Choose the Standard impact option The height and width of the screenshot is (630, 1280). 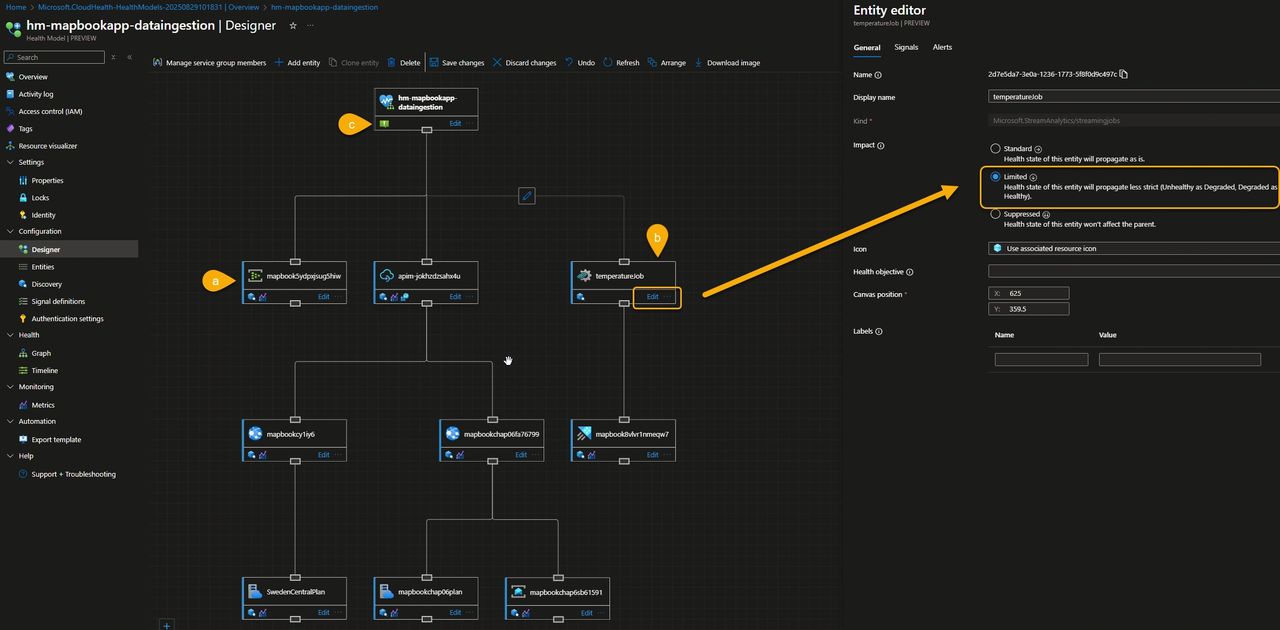click(x=995, y=148)
